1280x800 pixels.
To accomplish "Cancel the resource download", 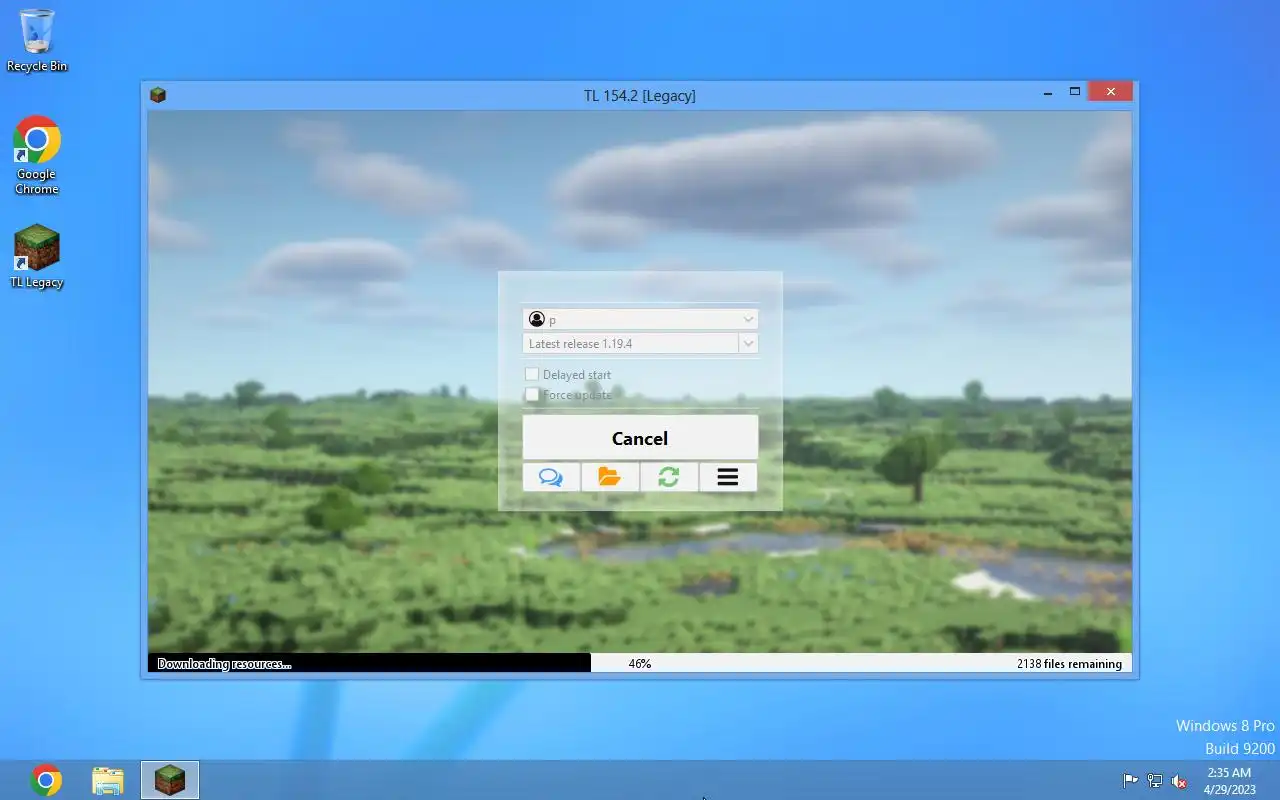I will coord(640,438).
